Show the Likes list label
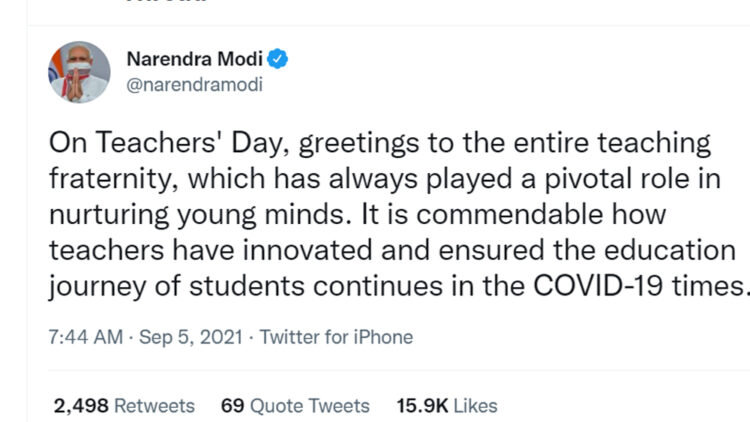Screen dimensions: 750x422 pyautogui.click(x=475, y=406)
